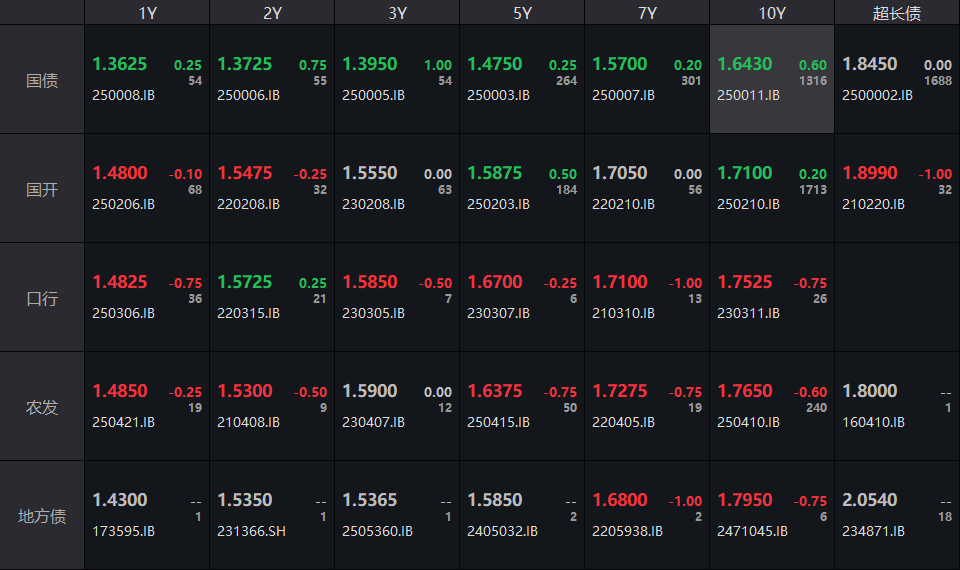Open the 231366.SH local bond cell
Image resolution: width=960 pixels, height=570 pixels.
pyautogui.click(x=272, y=516)
